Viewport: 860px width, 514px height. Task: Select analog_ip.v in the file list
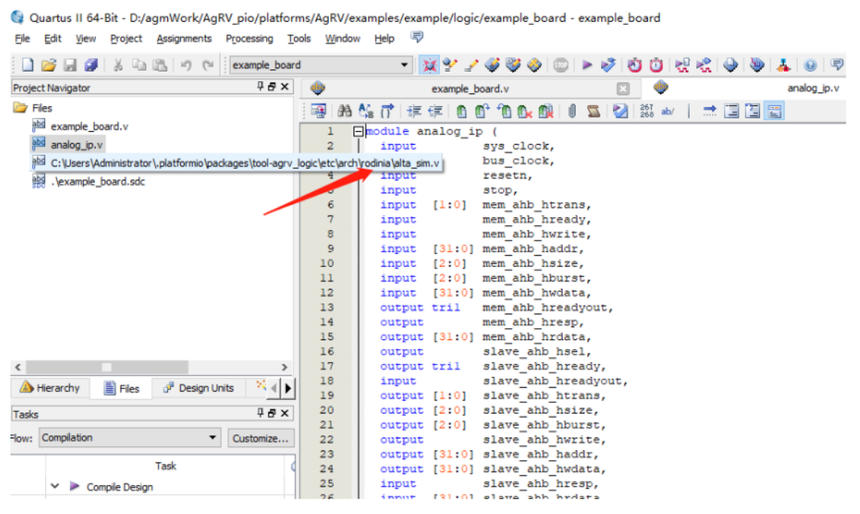point(68,145)
